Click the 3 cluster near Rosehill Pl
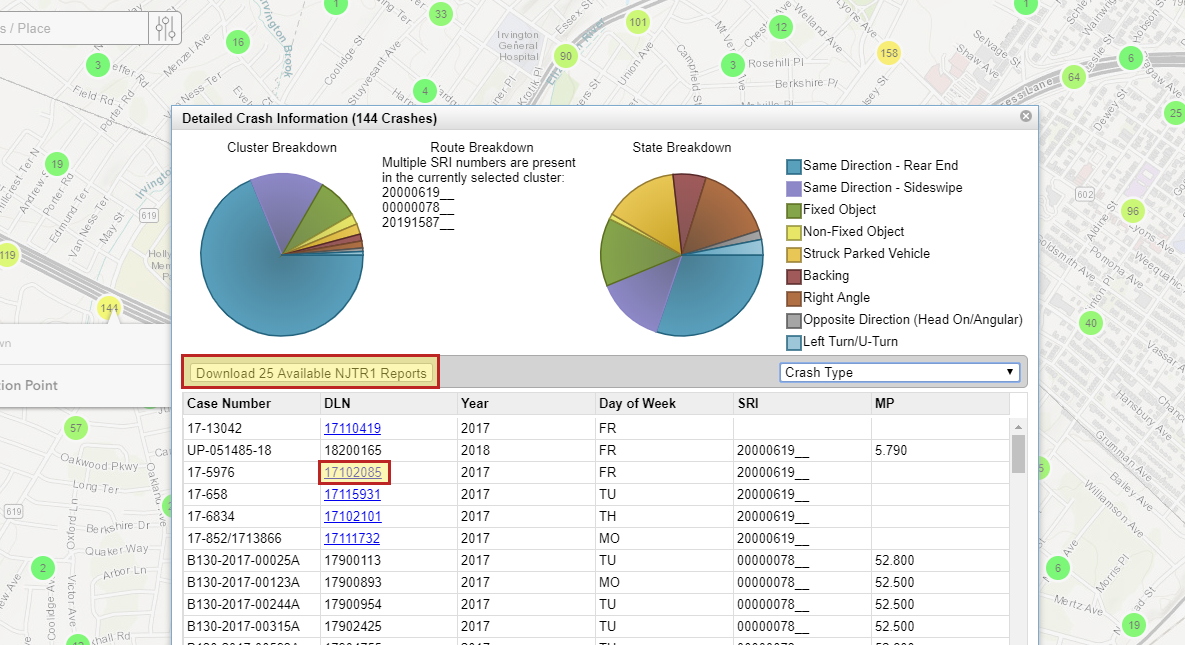 732,65
